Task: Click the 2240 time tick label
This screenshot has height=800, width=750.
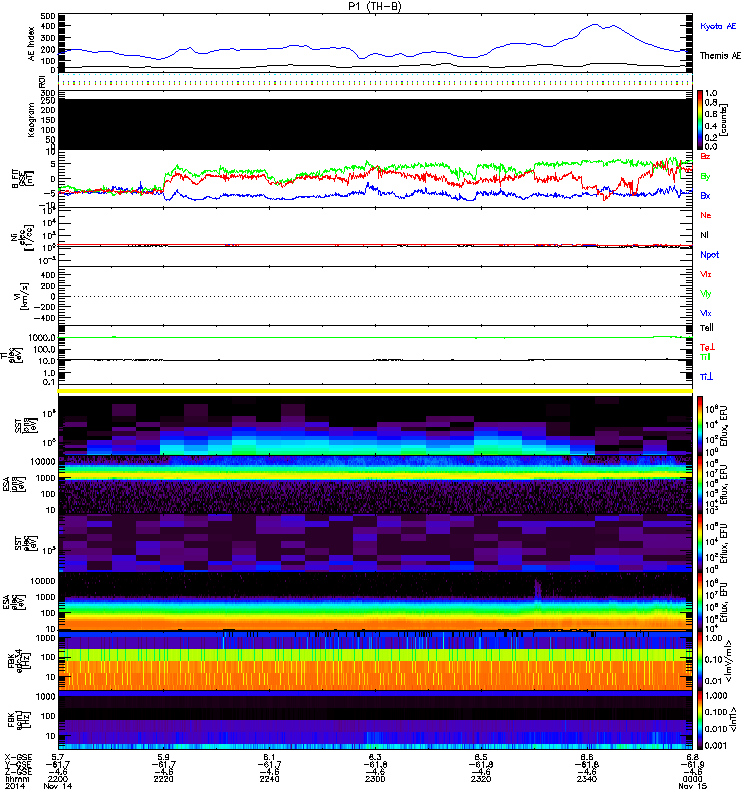Action: tap(269, 779)
